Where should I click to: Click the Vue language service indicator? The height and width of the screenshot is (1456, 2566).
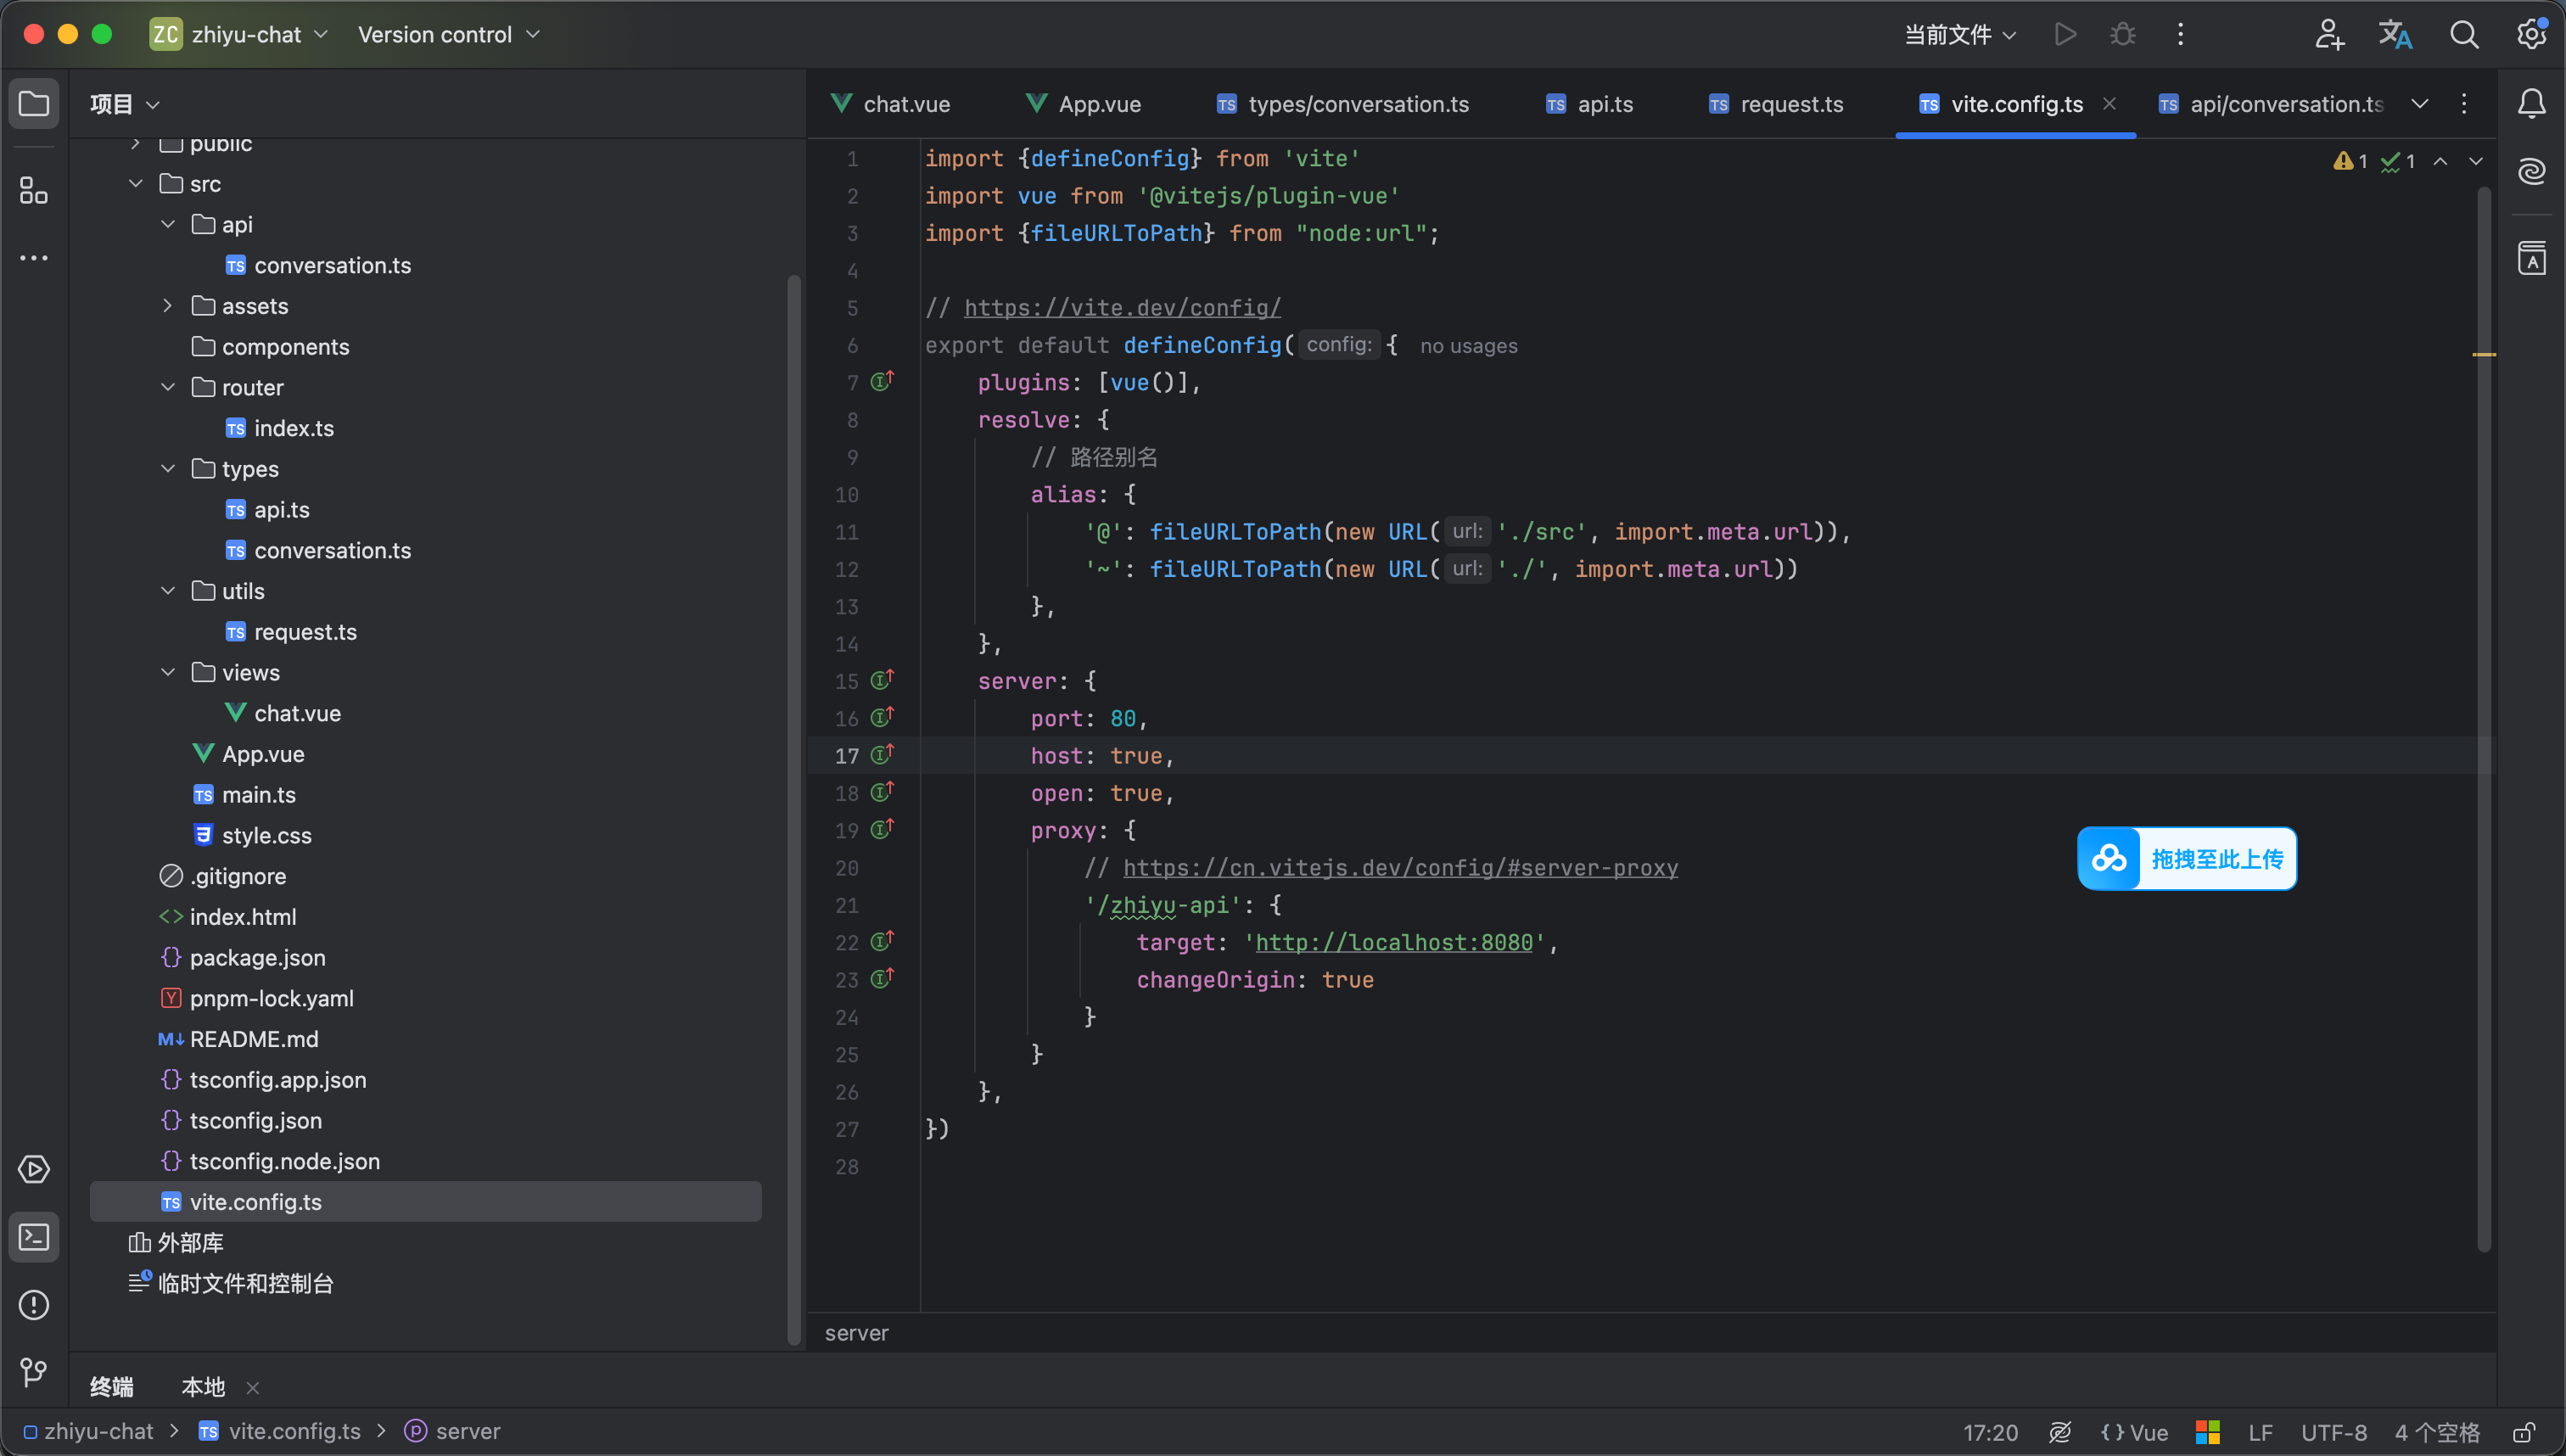2134,1432
